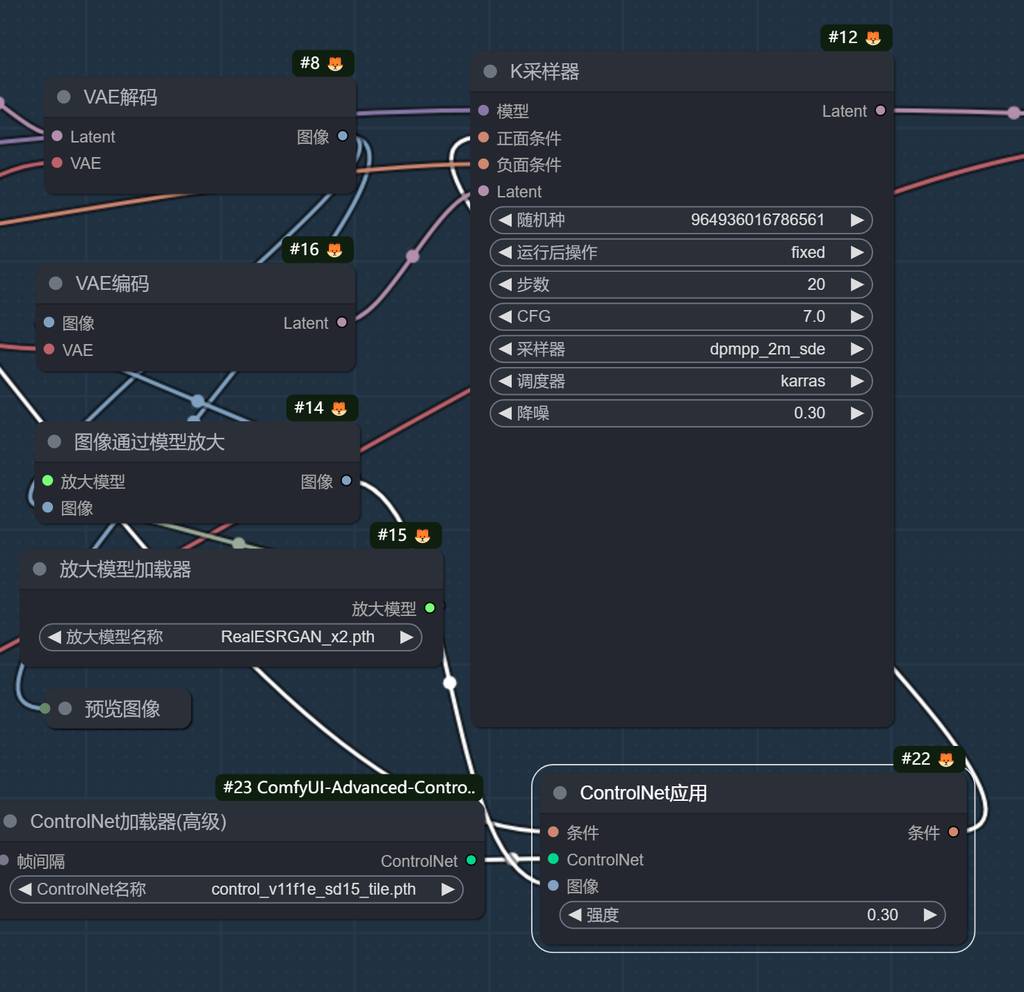Collapse the K采样器 node via its title dot
1024x992 pixels.
(490, 72)
